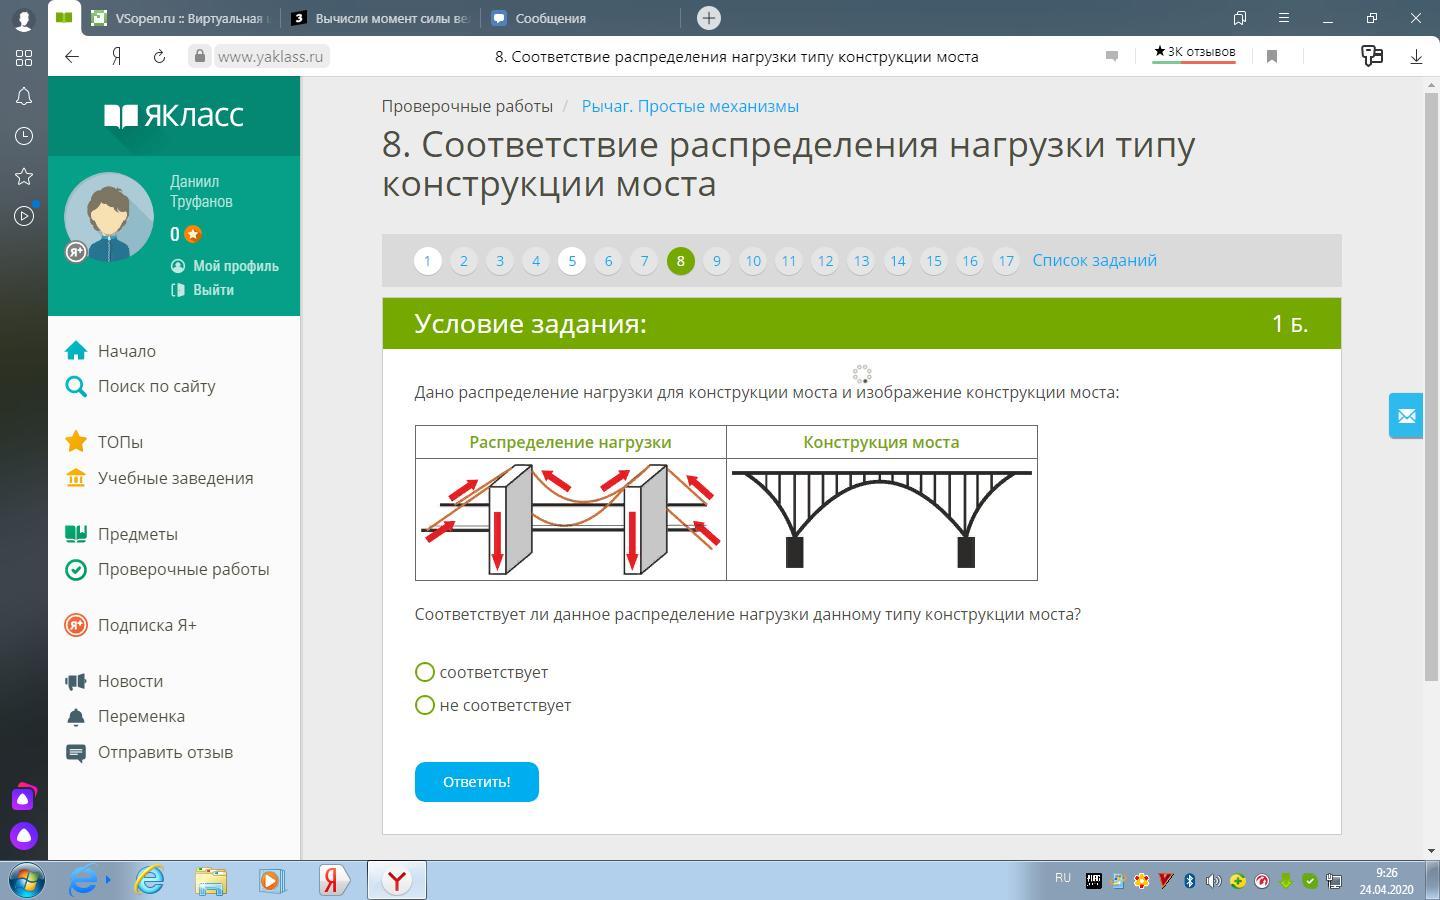Select the 'не соответствует' radio option
This screenshot has width=1440, height=900.
(x=425, y=705)
